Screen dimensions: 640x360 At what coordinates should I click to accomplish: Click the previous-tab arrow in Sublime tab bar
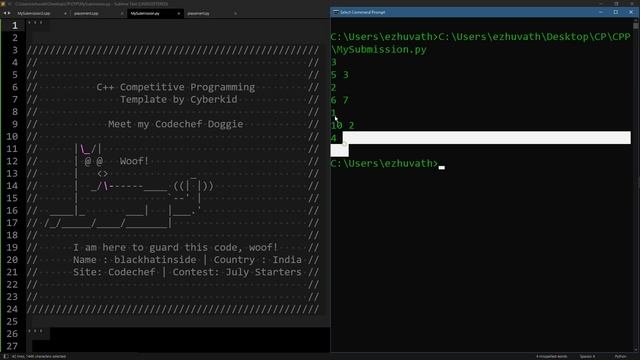pyautogui.click(x=4, y=13)
